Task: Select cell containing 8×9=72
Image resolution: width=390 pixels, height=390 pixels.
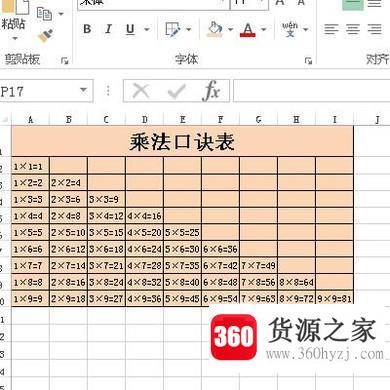Action: coord(296,298)
